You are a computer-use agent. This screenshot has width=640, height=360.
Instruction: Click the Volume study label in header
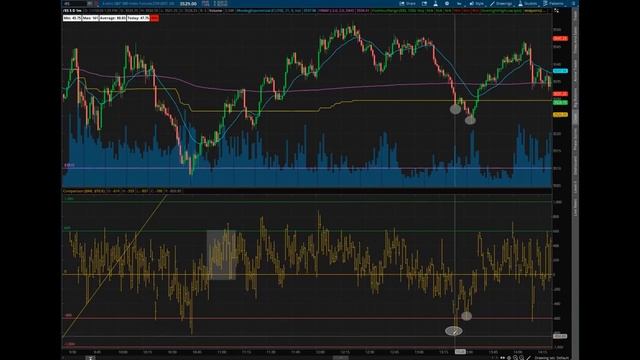pyautogui.click(x=215, y=11)
